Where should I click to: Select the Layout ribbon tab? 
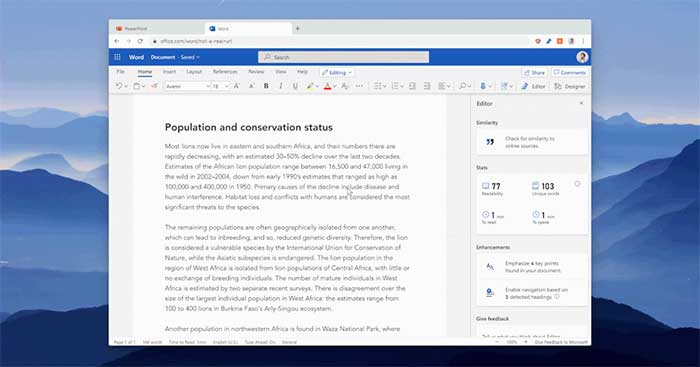click(194, 71)
